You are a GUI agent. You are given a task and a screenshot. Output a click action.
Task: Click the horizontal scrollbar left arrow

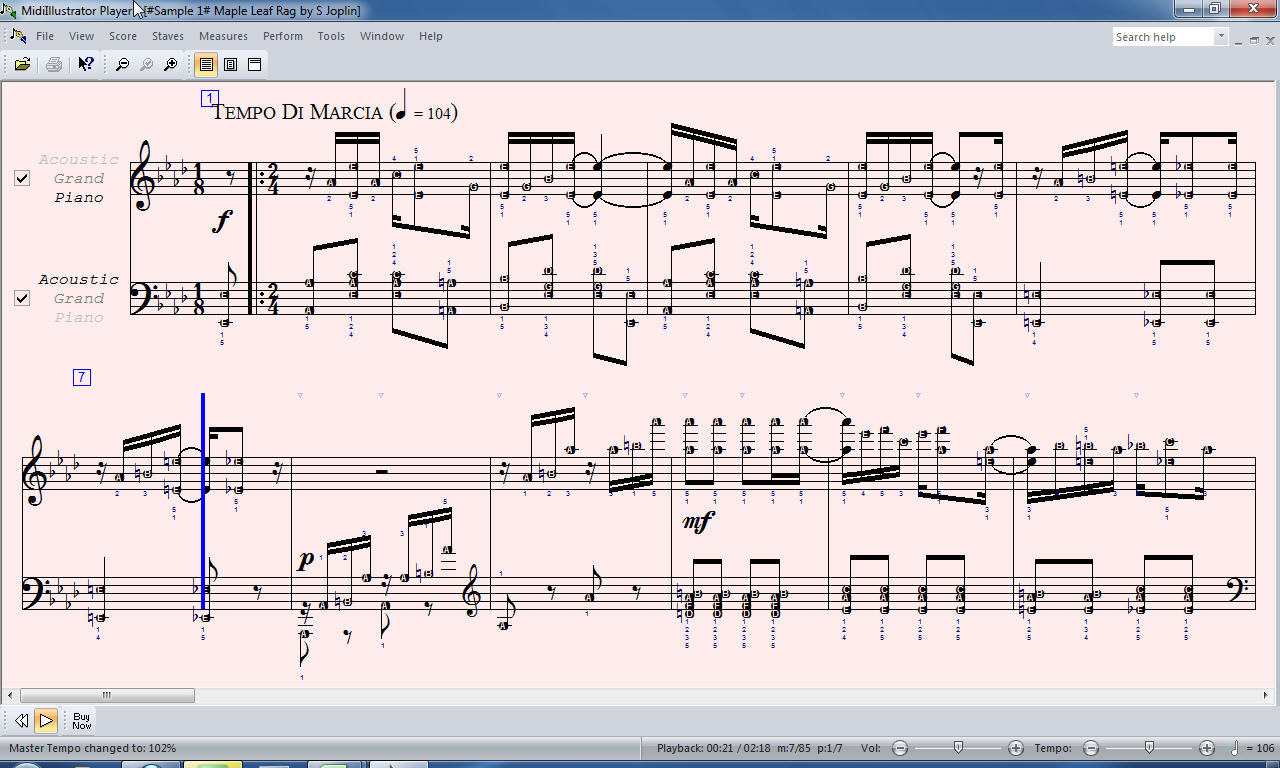coord(11,695)
